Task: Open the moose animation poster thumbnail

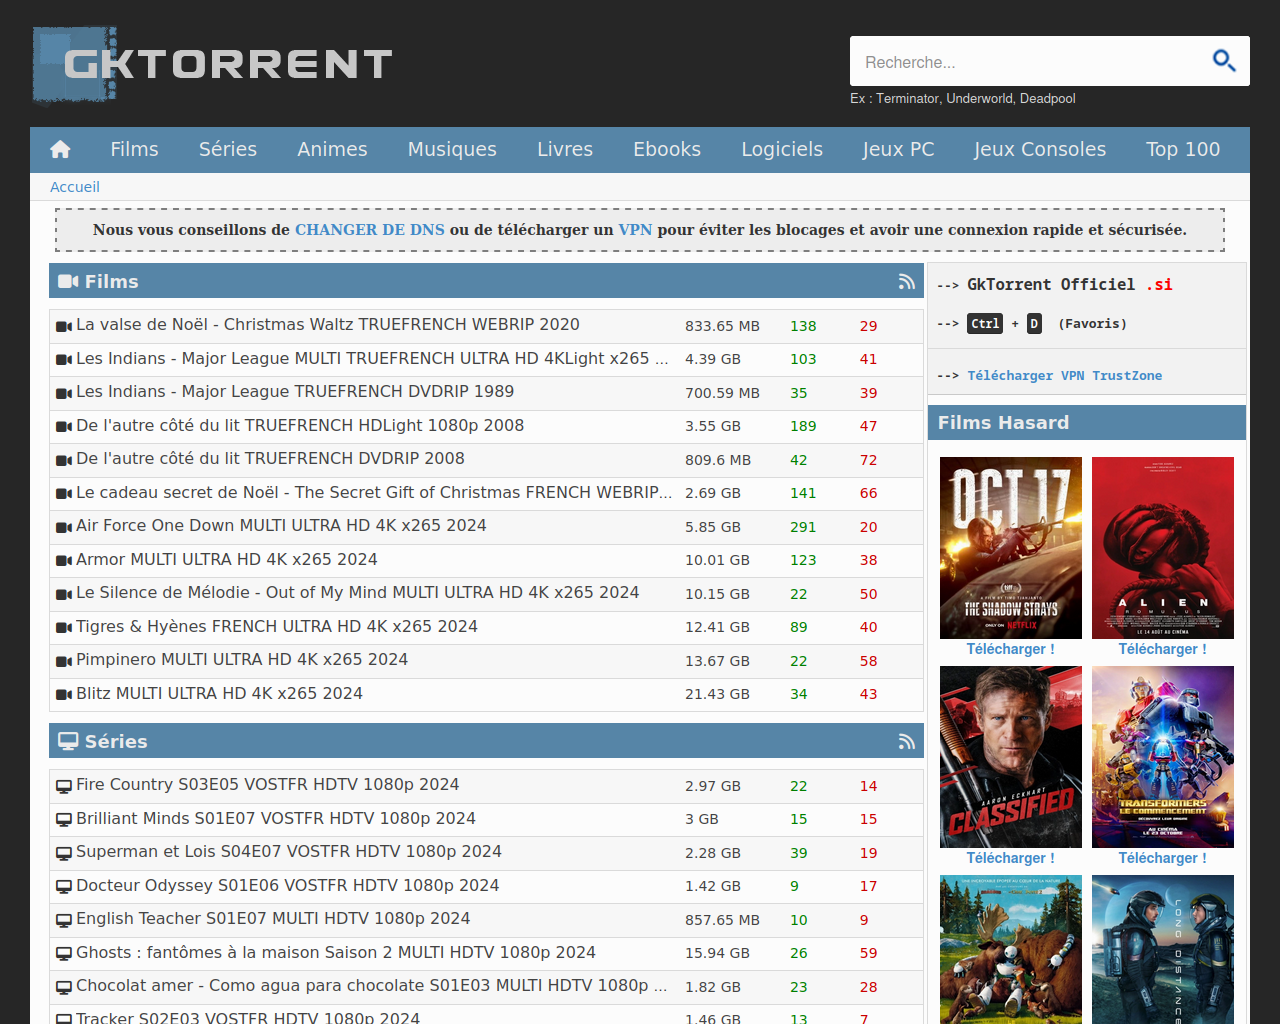Action: click(x=1011, y=949)
